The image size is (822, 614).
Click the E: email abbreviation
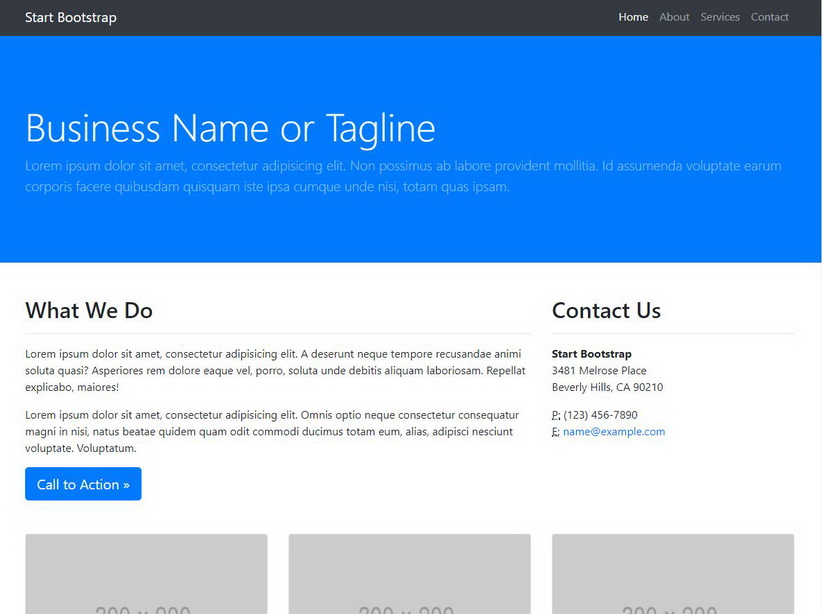556,432
